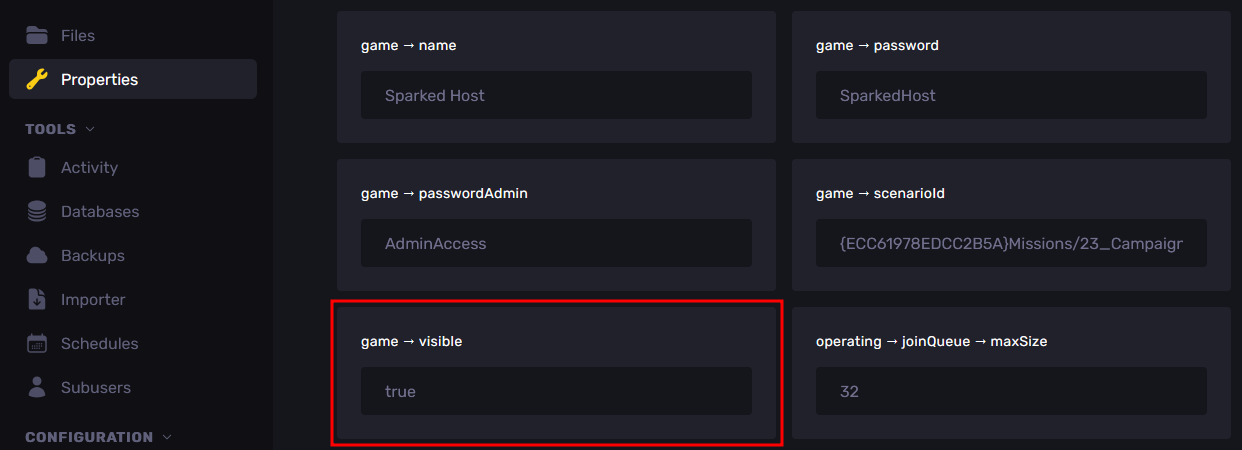Focus the passwordAdmin text field
Image resolution: width=1242 pixels, height=450 pixels.
(x=556, y=243)
